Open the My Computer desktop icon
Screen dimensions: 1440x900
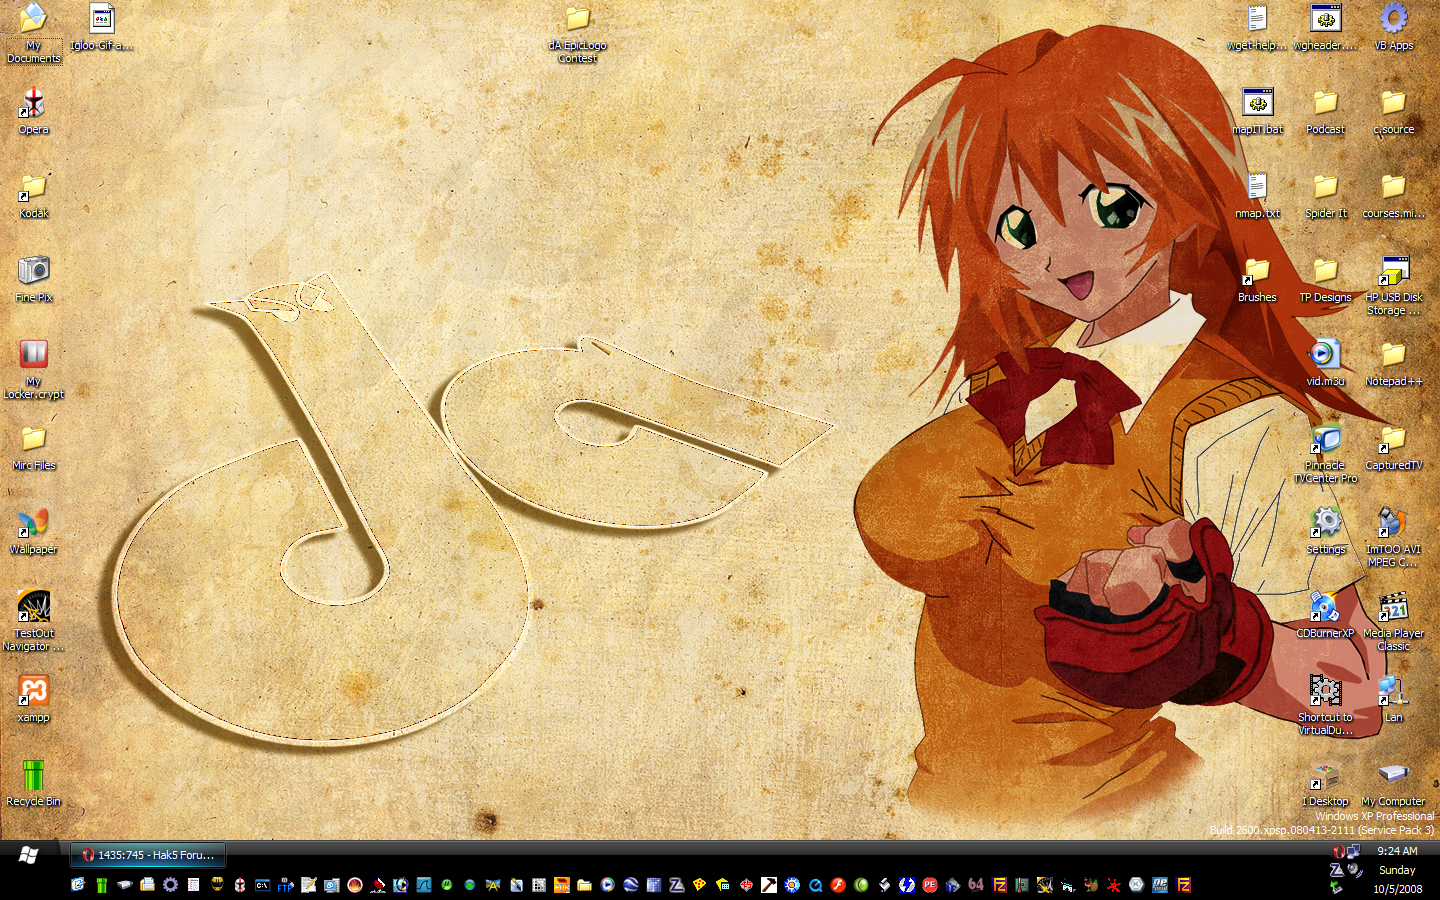pyautogui.click(x=1393, y=783)
